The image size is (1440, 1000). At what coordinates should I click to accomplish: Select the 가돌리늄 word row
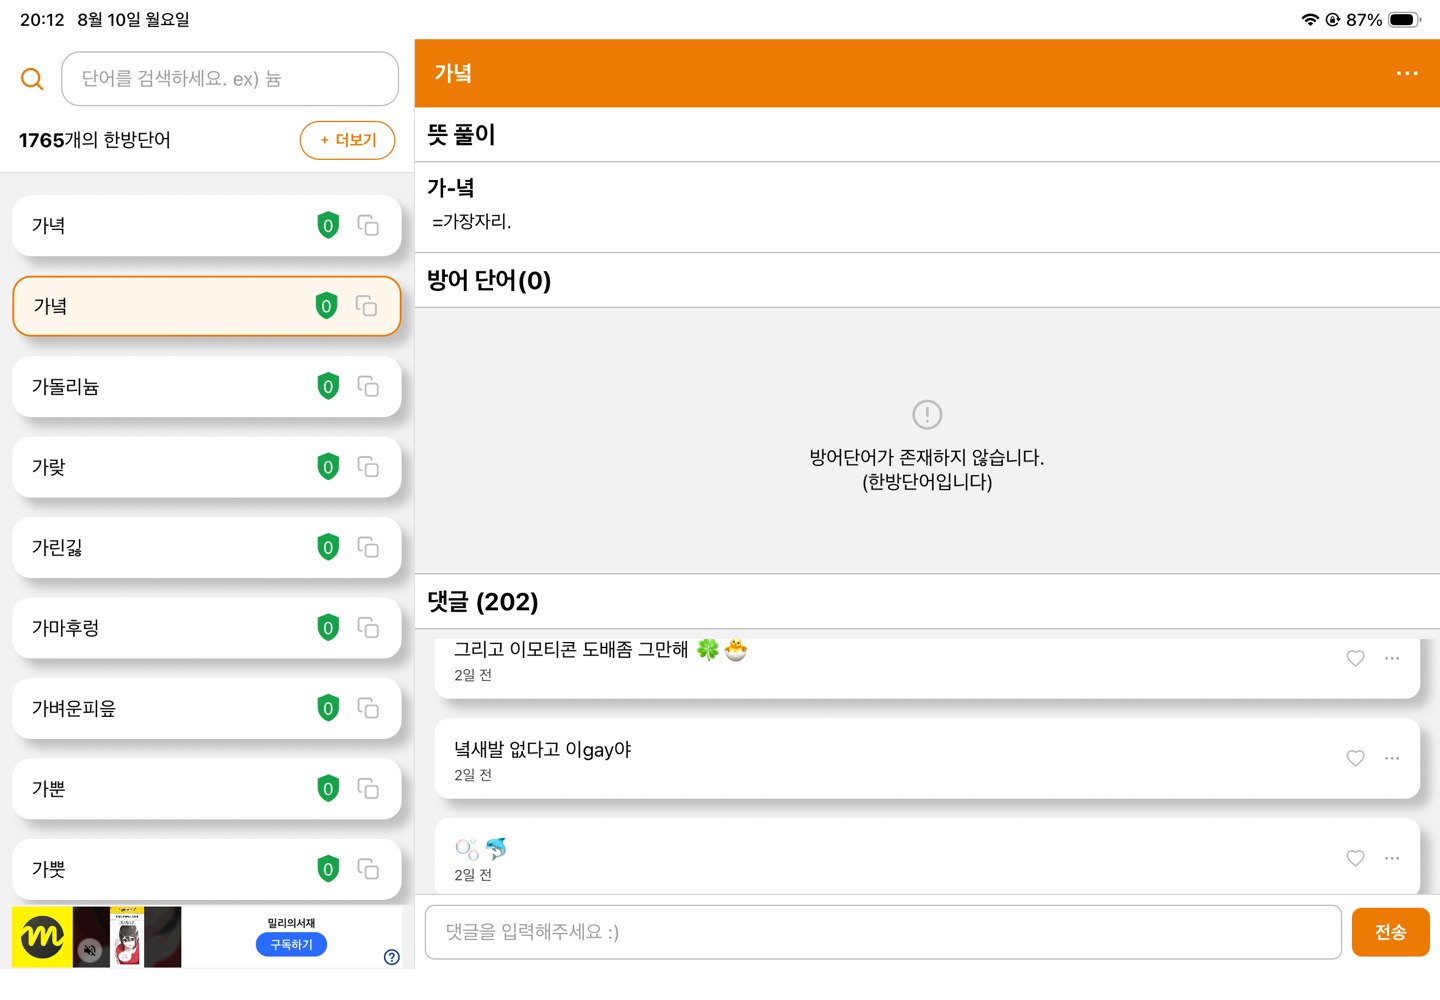[207, 387]
